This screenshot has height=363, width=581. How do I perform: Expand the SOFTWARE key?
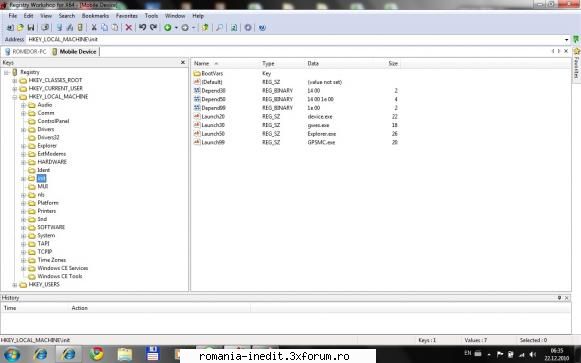(23, 227)
